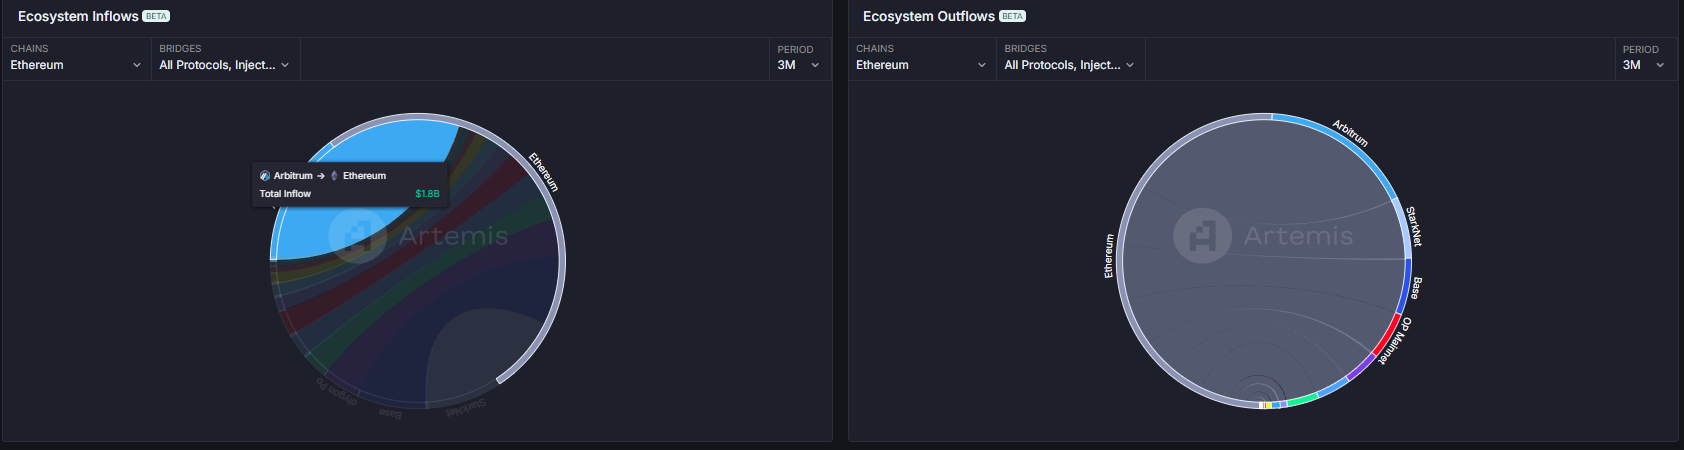Open the Chains dropdown in Ecosystem Inflows
This screenshot has width=1684, height=450.
click(x=76, y=58)
